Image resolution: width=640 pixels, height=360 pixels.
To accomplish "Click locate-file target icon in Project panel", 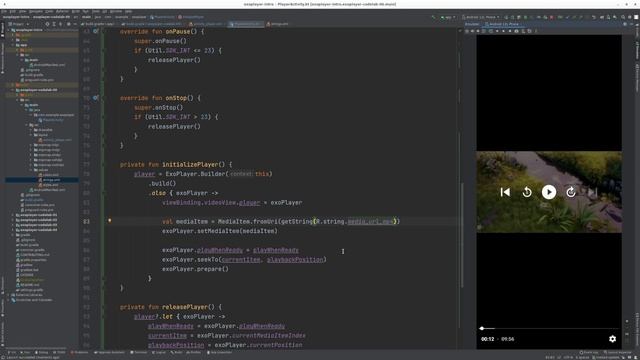I will (x=47, y=24).
